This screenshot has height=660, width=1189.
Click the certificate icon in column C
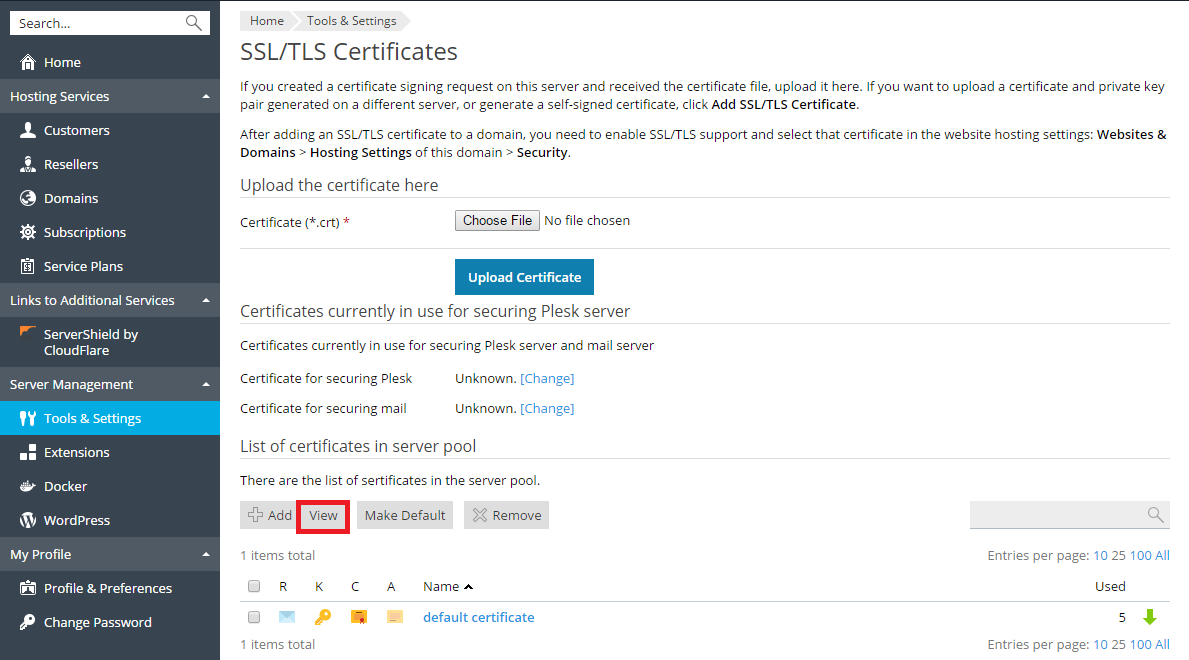click(x=358, y=617)
